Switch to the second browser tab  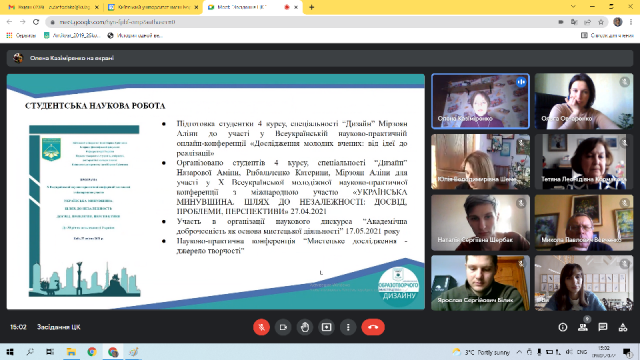[x=153, y=7]
